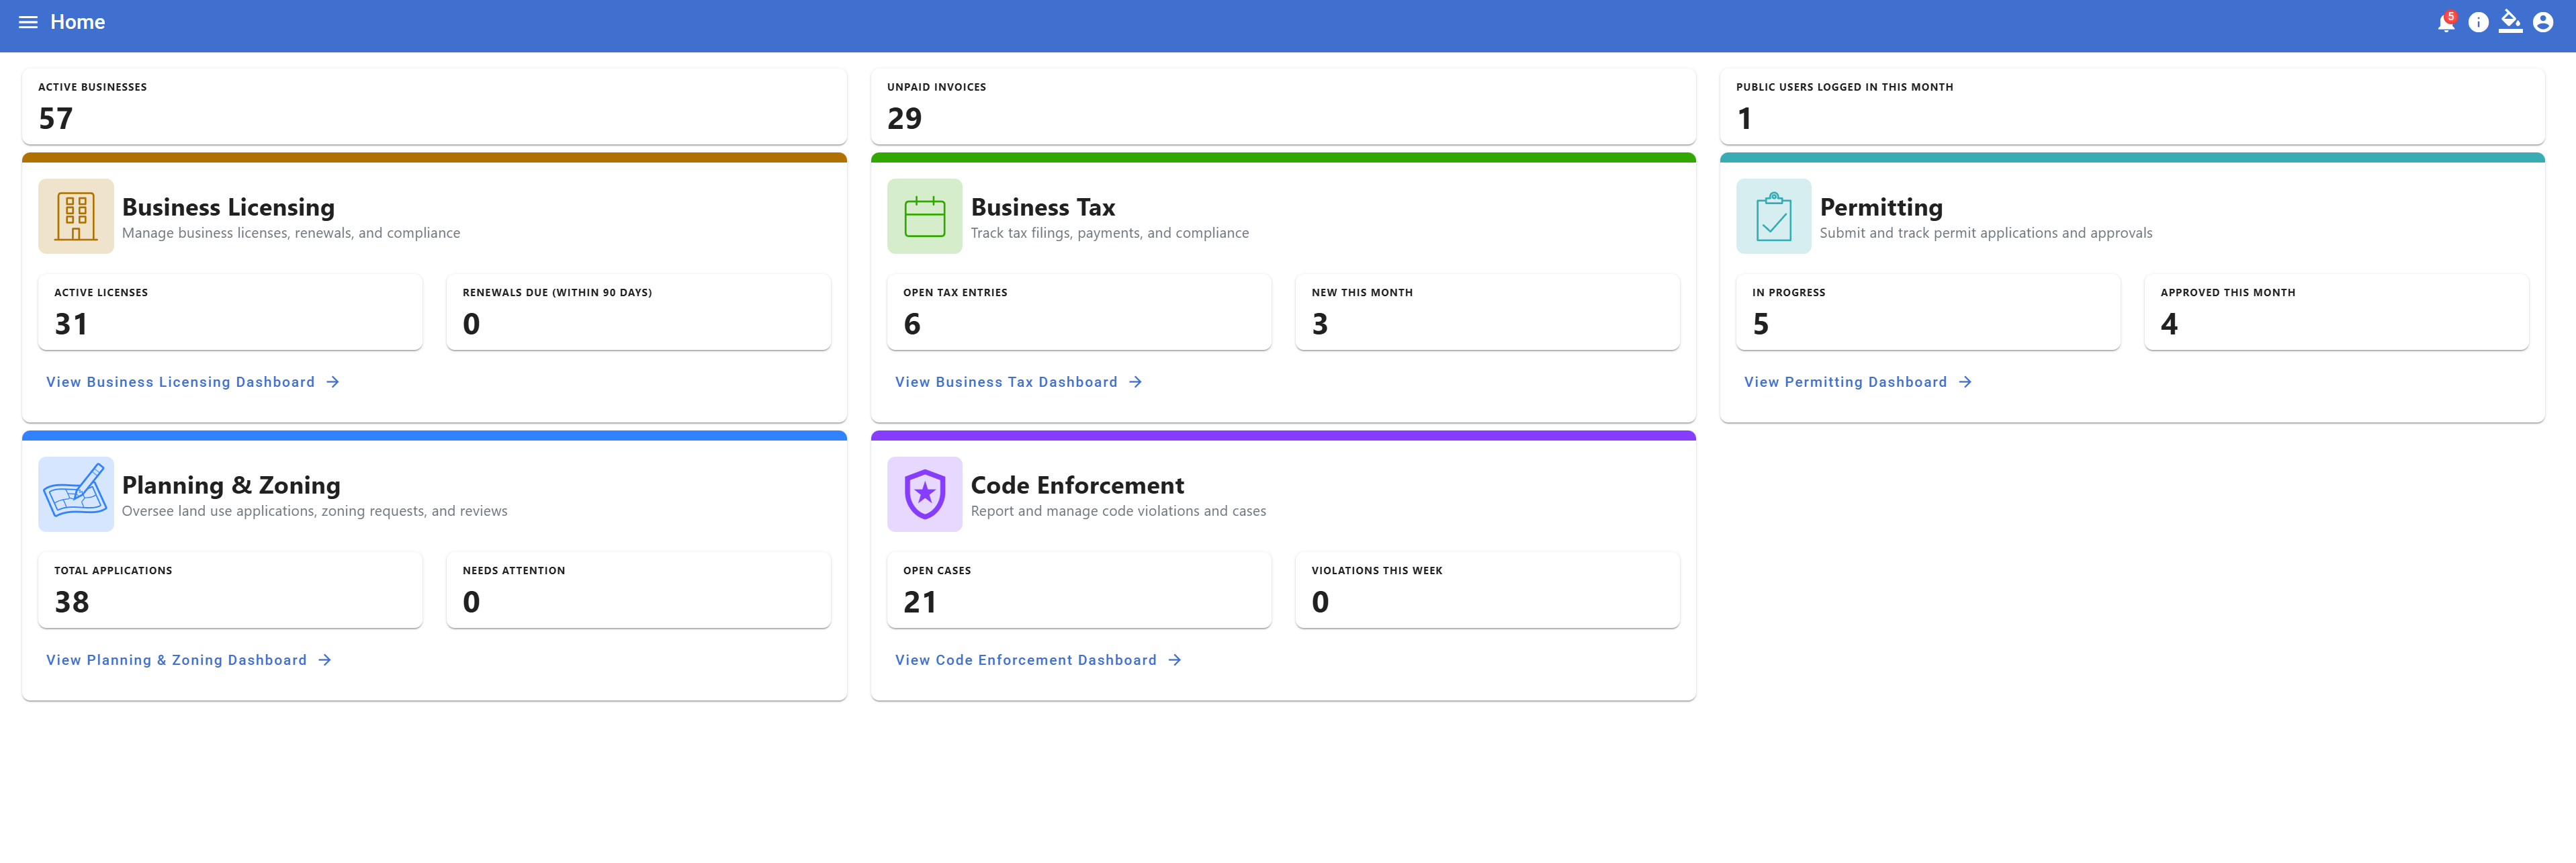
Task: Open View Planning & Zoning Dashboard link
Action: (188, 660)
